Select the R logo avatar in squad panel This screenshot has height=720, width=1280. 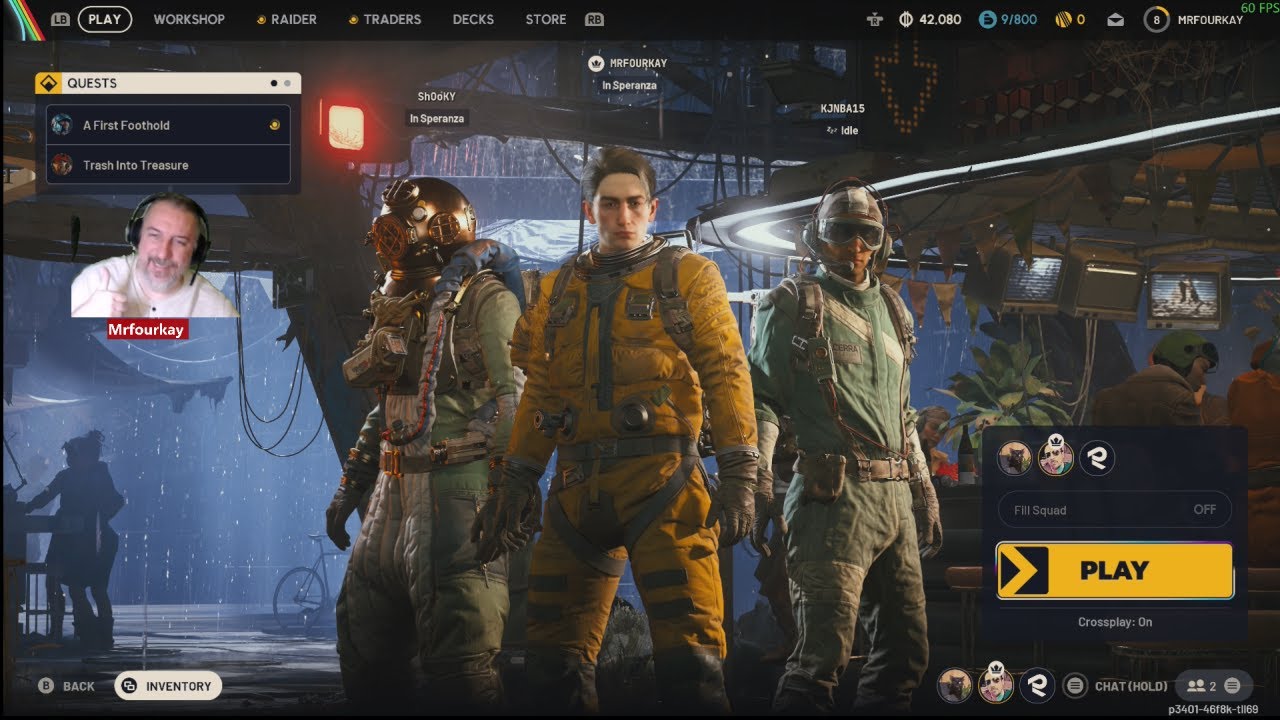click(x=1097, y=458)
